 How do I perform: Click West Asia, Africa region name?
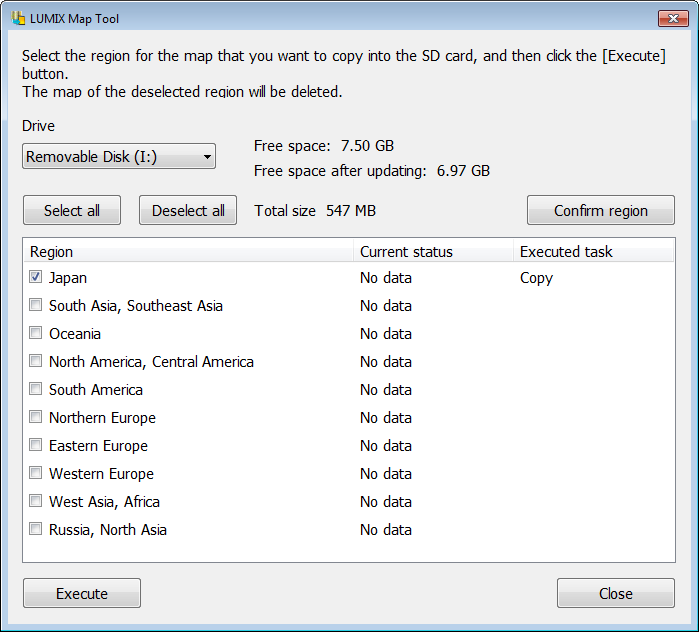coord(104,502)
